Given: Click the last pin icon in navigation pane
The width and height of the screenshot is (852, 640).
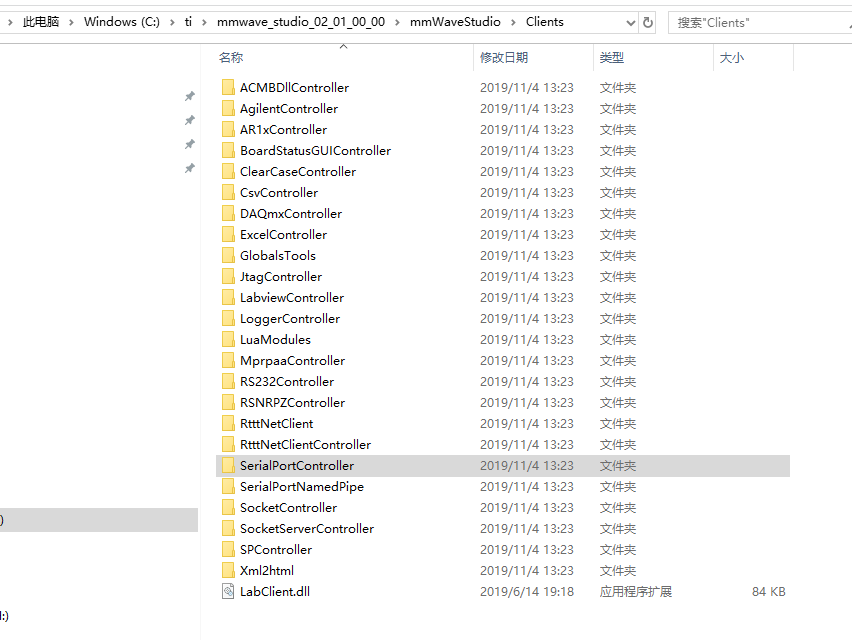Looking at the screenshot, I should point(190,168).
